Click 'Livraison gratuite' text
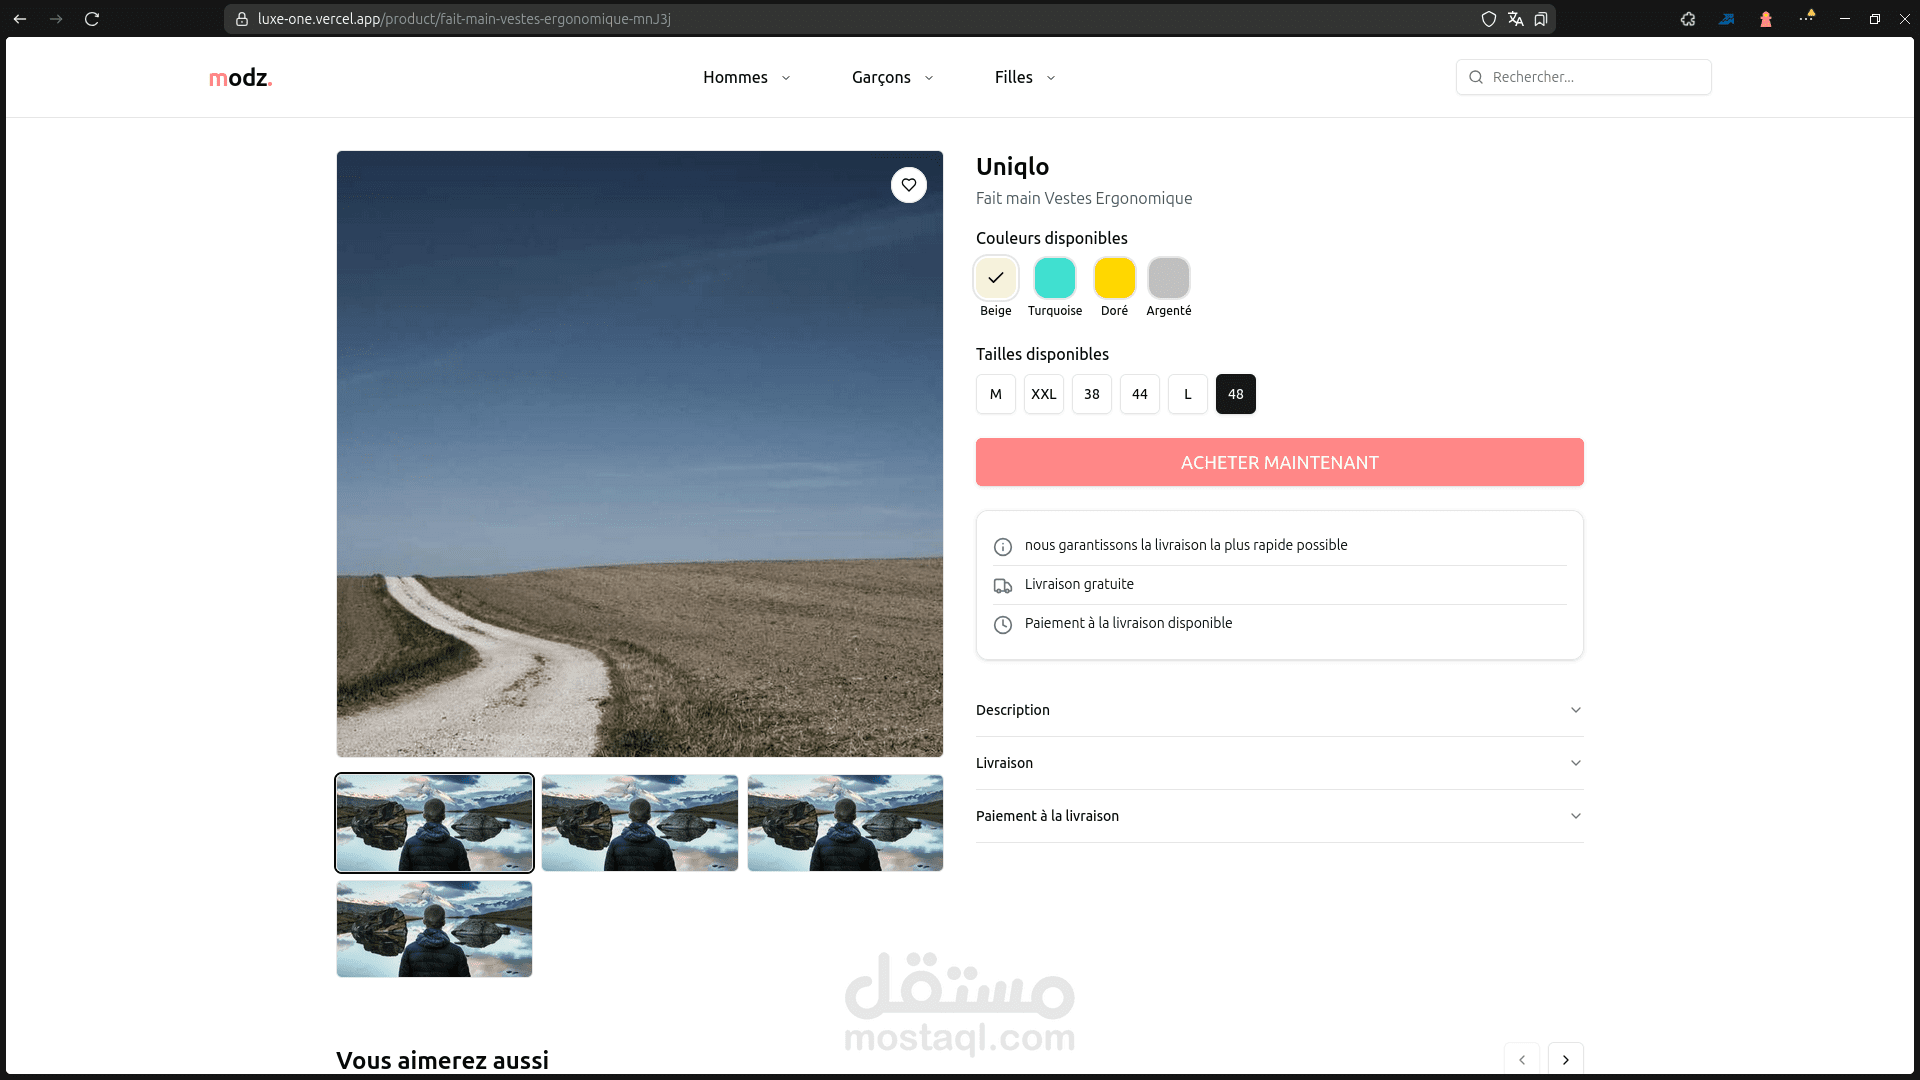 (x=1079, y=584)
